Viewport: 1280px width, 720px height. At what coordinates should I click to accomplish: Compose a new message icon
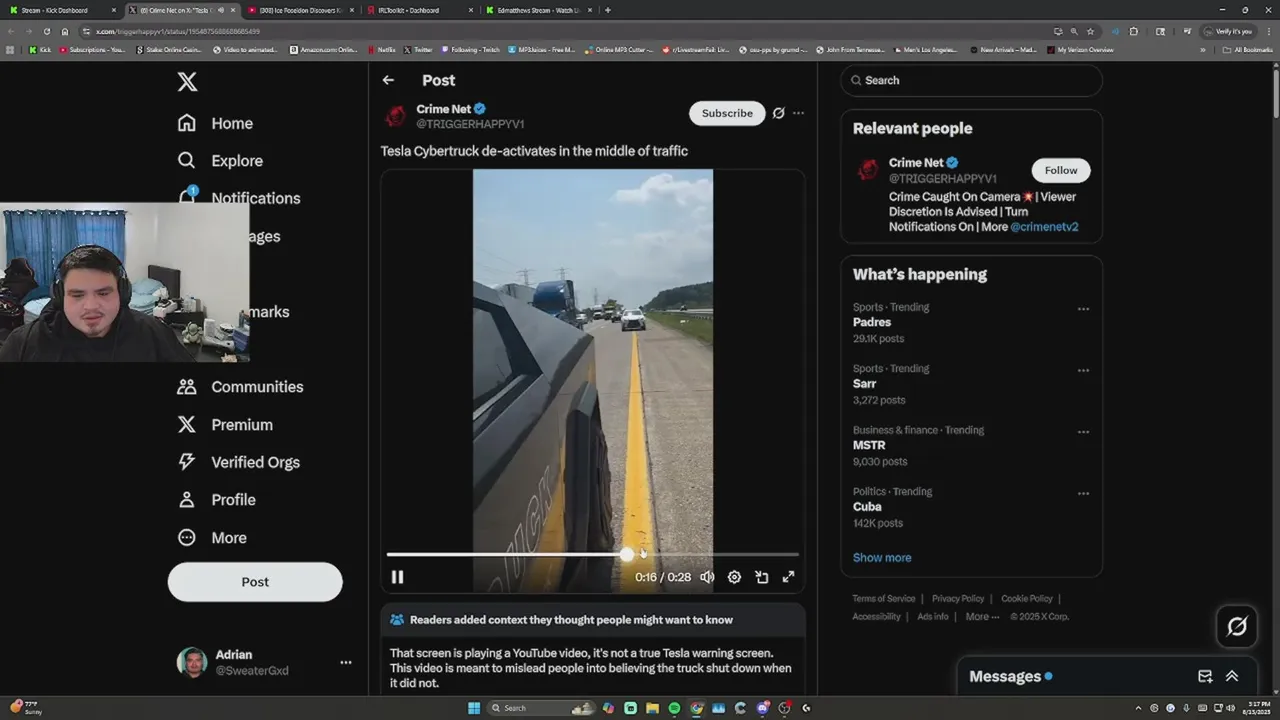(1205, 677)
